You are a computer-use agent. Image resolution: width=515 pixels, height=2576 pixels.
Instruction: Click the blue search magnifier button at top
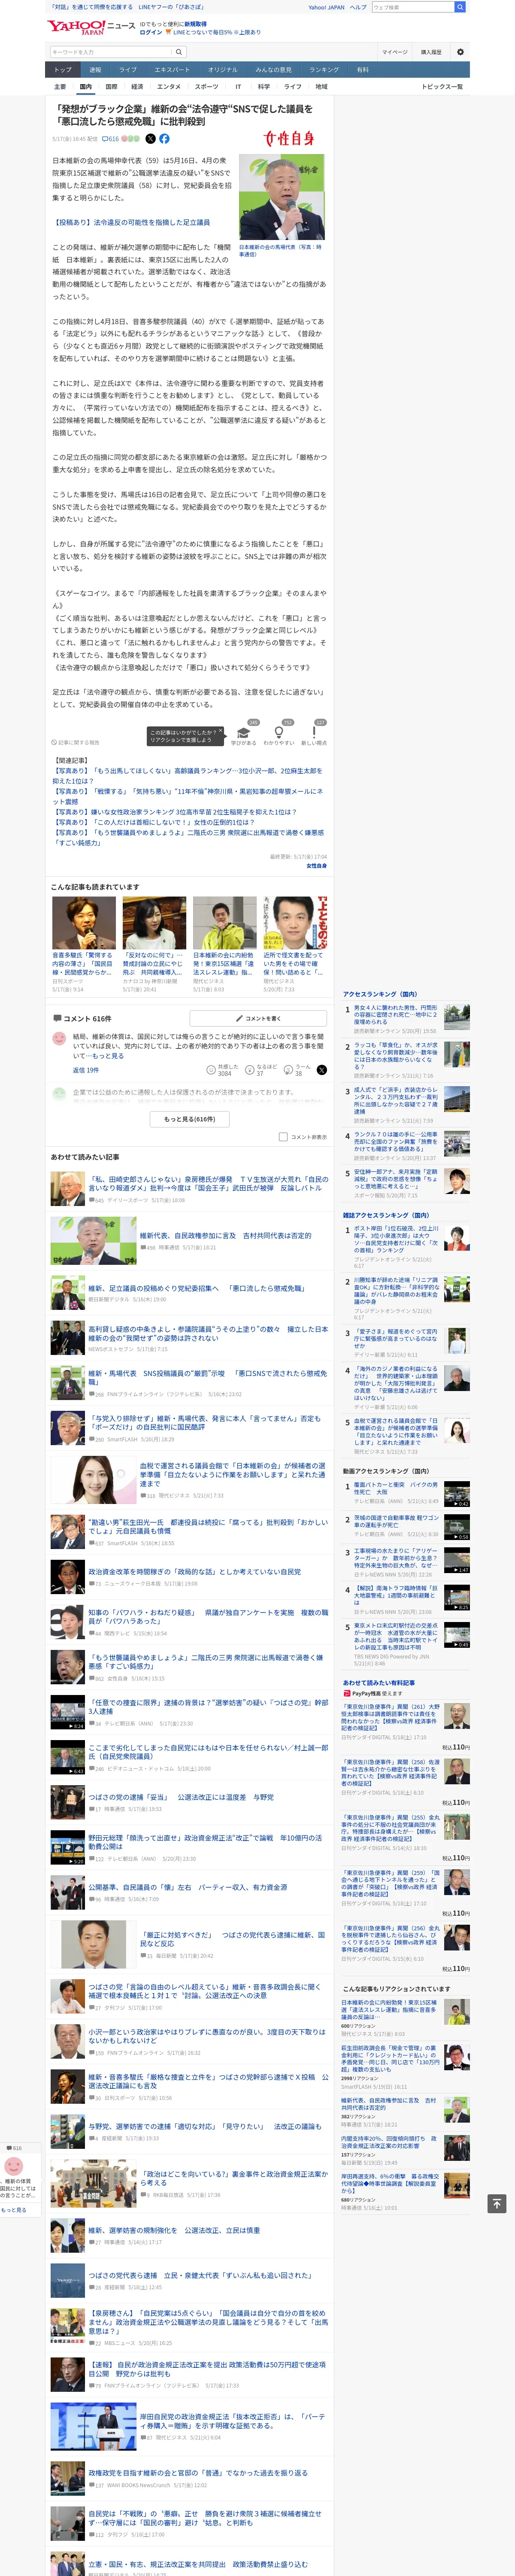click(460, 7)
